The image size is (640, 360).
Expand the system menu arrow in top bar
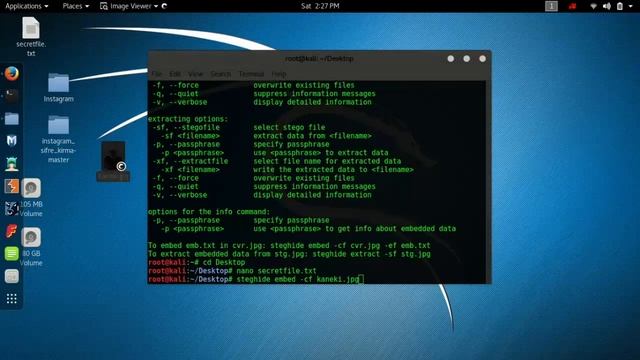(631, 7)
